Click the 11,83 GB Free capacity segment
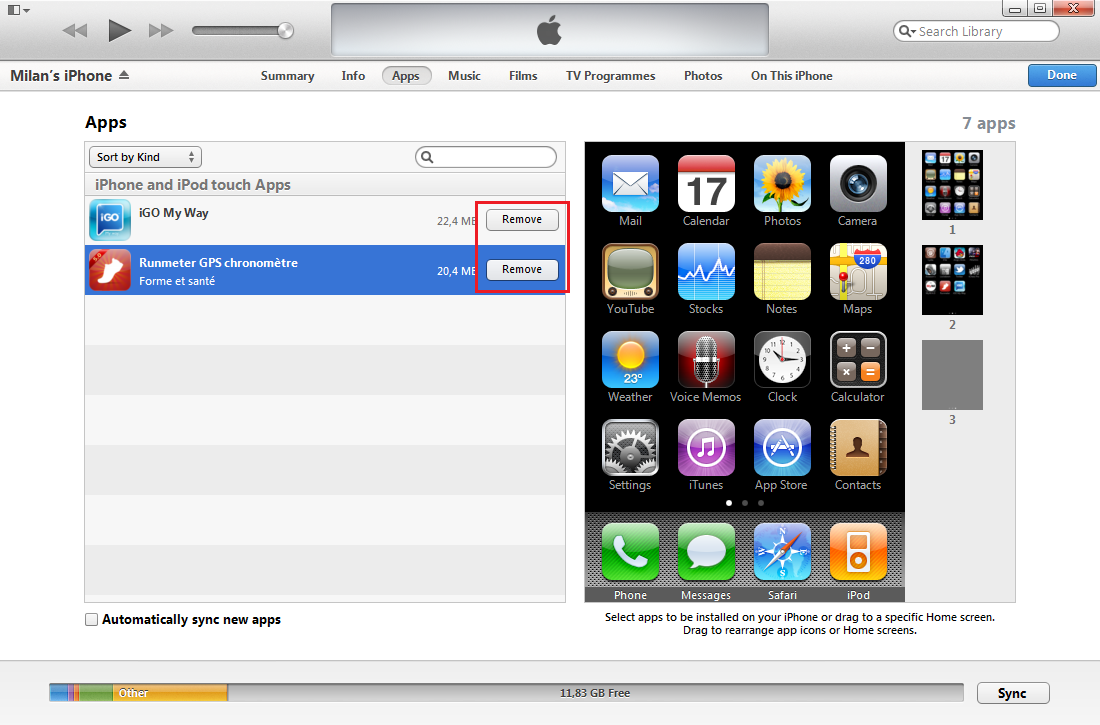This screenshot has height=725, width=1100. (x=595, y=693)
